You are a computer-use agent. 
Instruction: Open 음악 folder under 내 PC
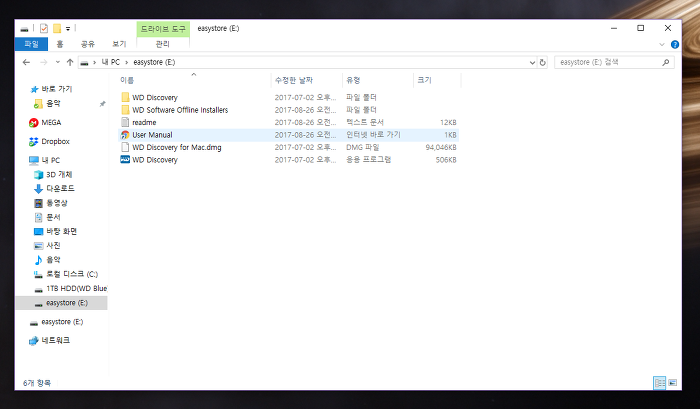(53, 260)
